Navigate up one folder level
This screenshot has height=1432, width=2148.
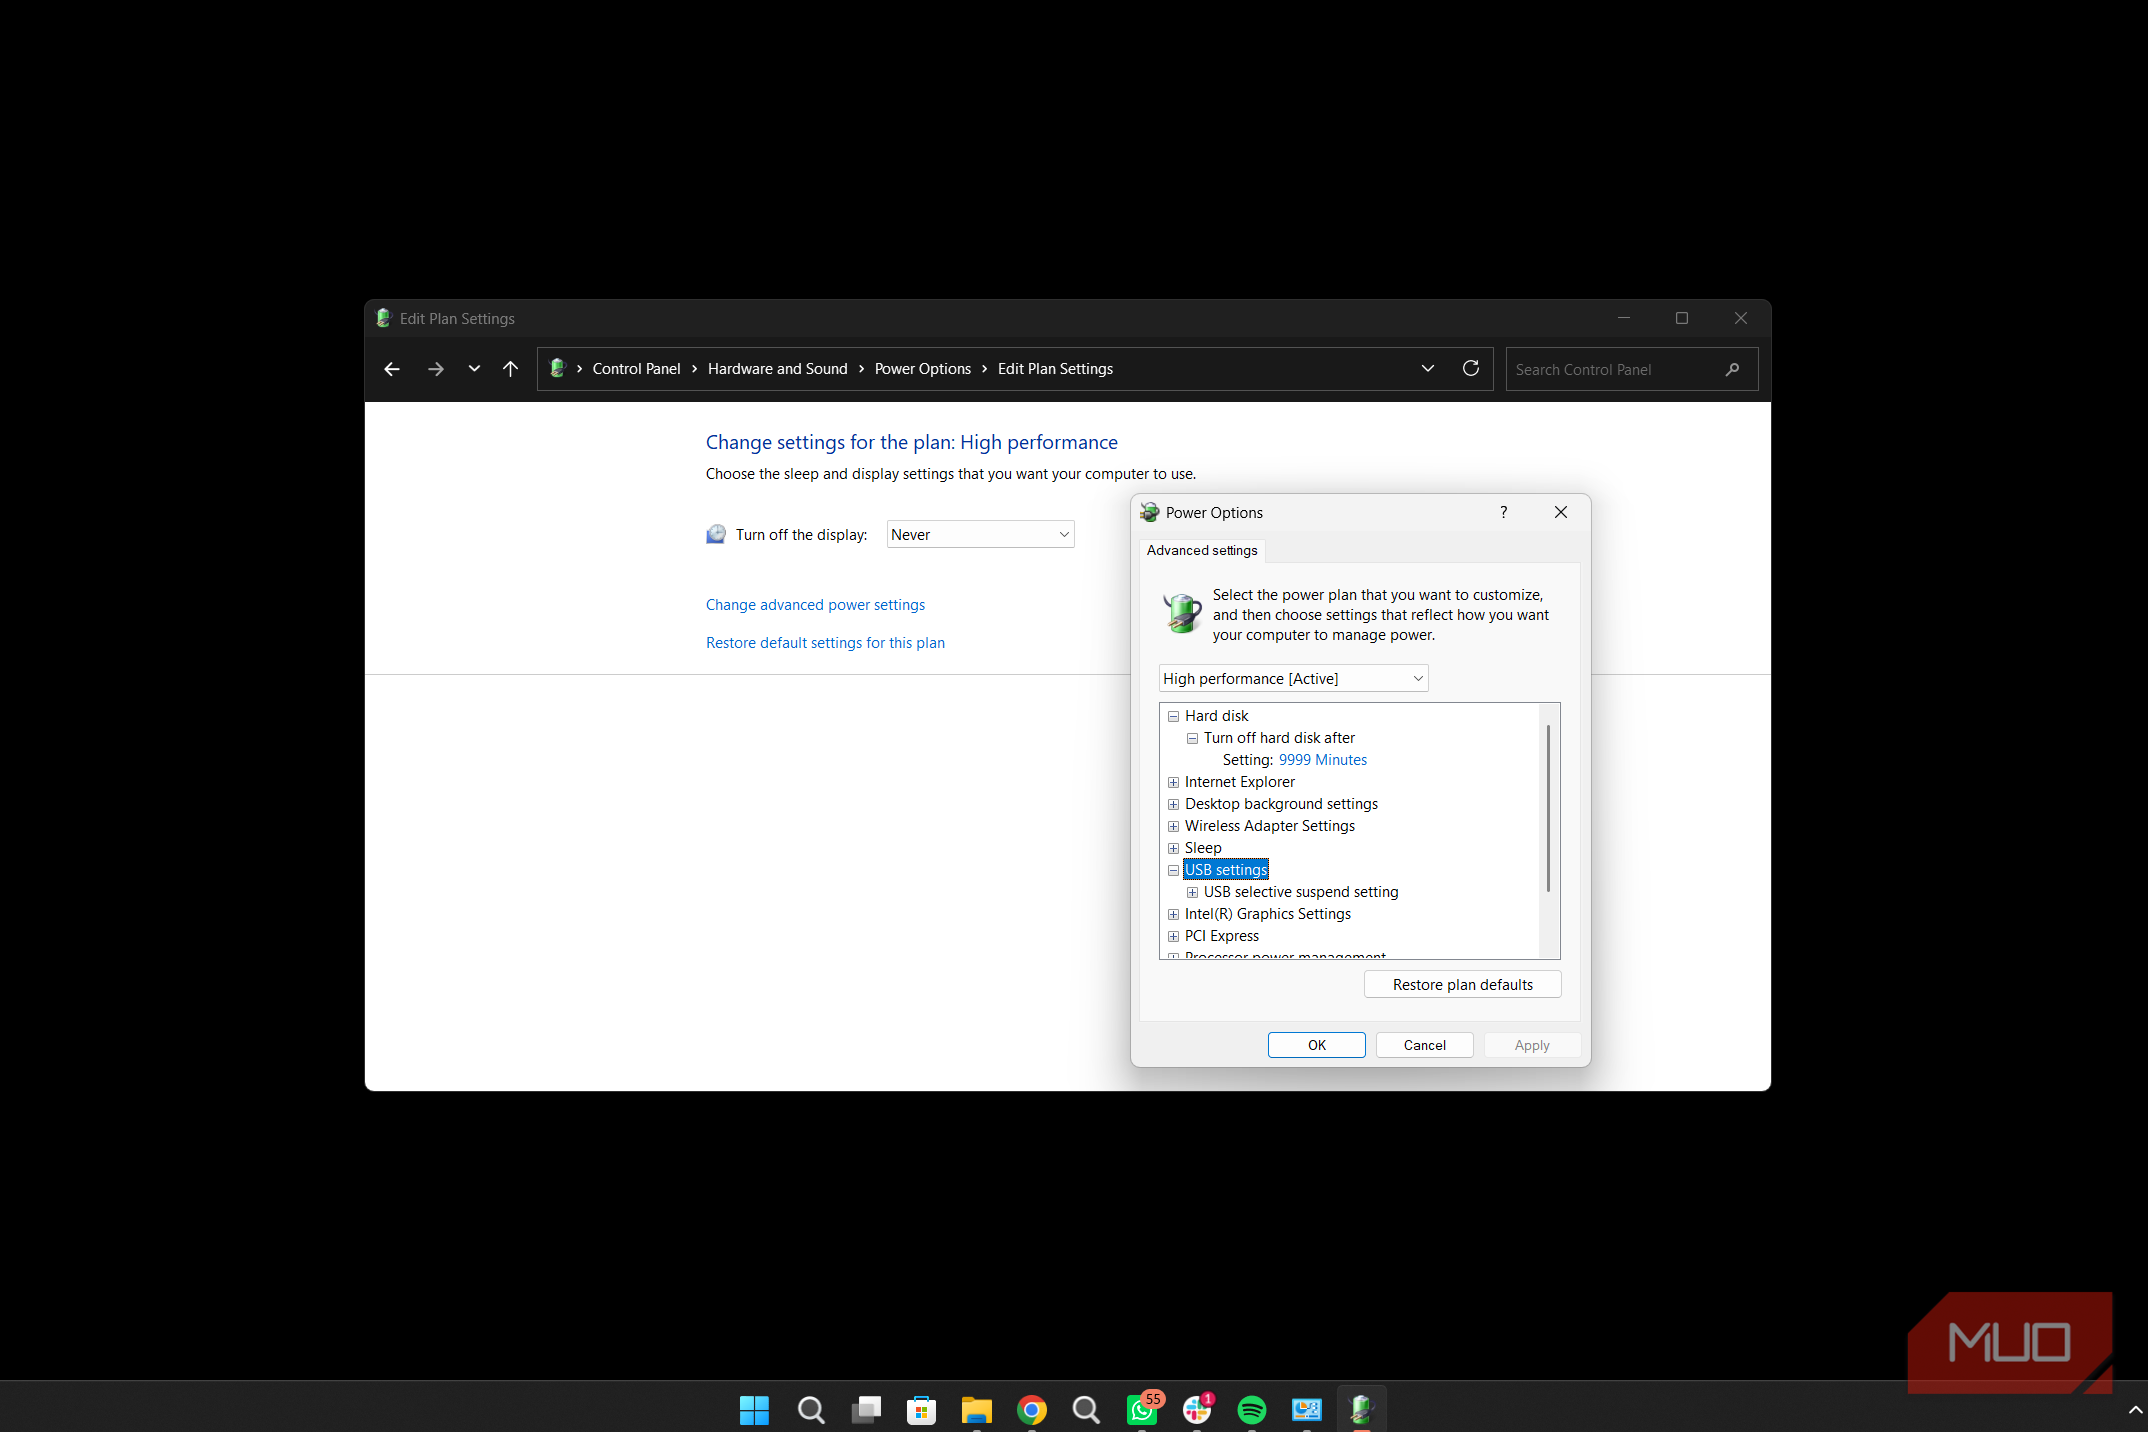tap(510, 369)
